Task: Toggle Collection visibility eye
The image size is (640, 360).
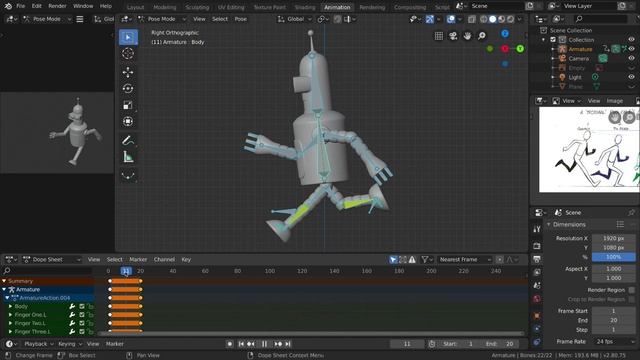Action: pyautogui.click(x=631, y=40)
